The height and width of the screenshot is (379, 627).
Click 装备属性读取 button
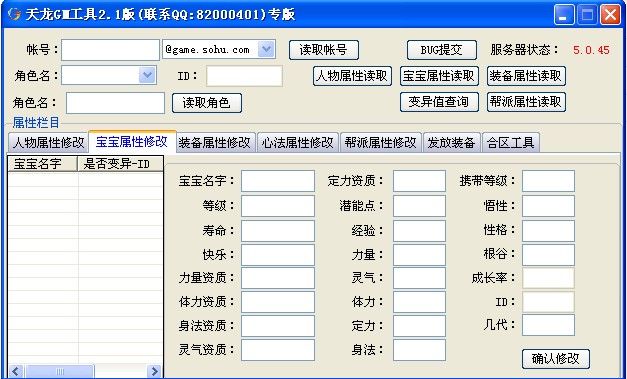click(x=526, y=76)
